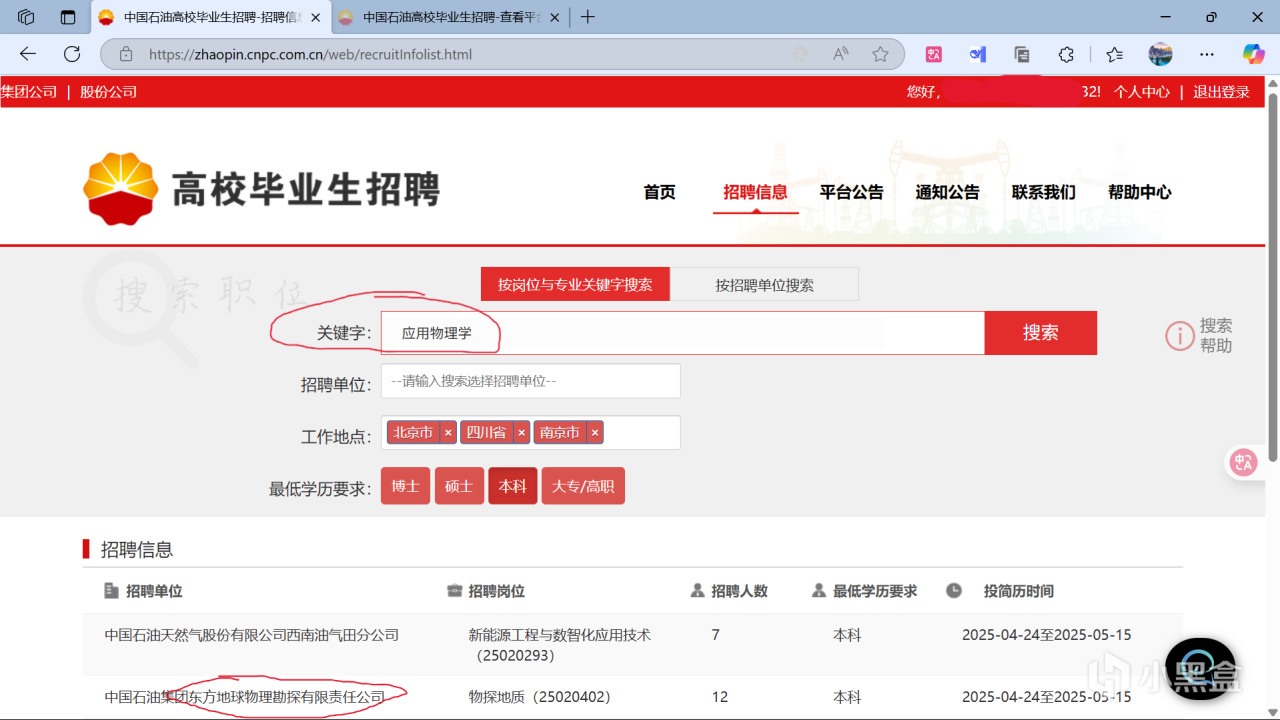Click the 关键字 input field
This screenshot has height=720, width=1280.
[x=683, y=333]
